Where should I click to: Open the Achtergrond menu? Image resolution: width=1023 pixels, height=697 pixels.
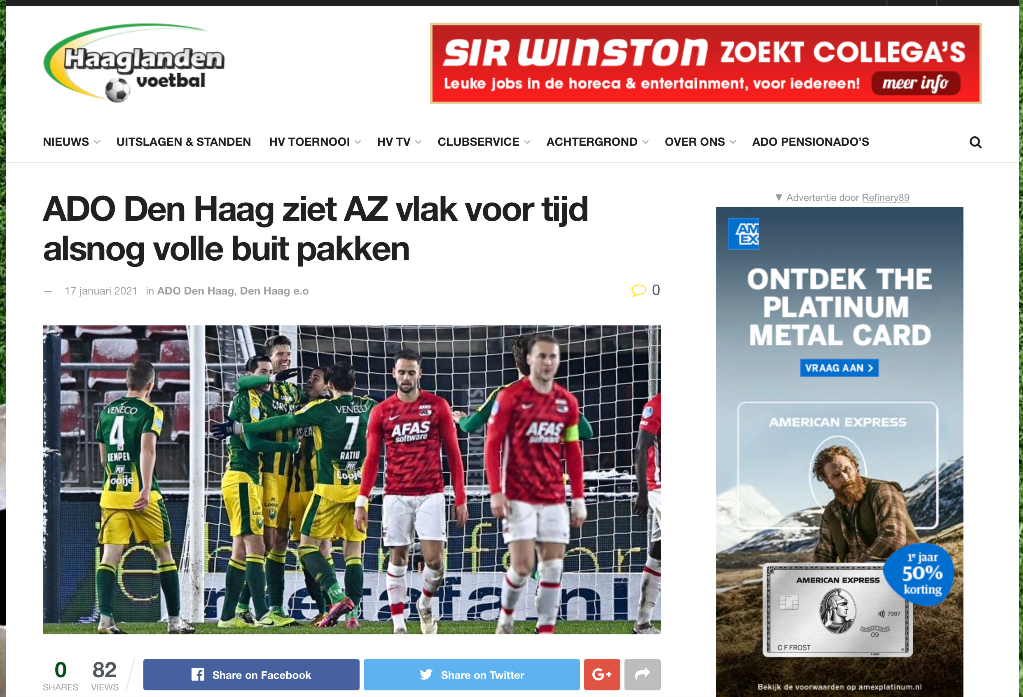(598, 142)
